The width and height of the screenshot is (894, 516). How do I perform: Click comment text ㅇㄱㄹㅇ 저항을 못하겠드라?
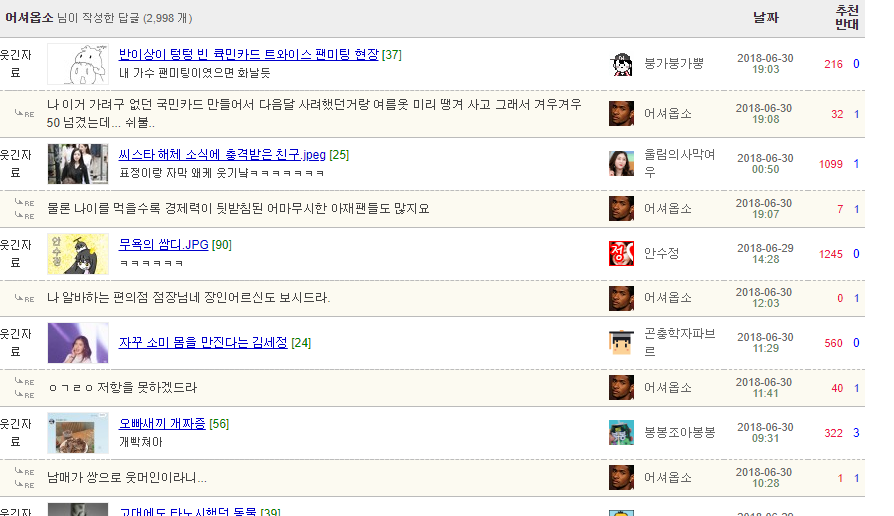pyautogui.click(x=122, y=388)
